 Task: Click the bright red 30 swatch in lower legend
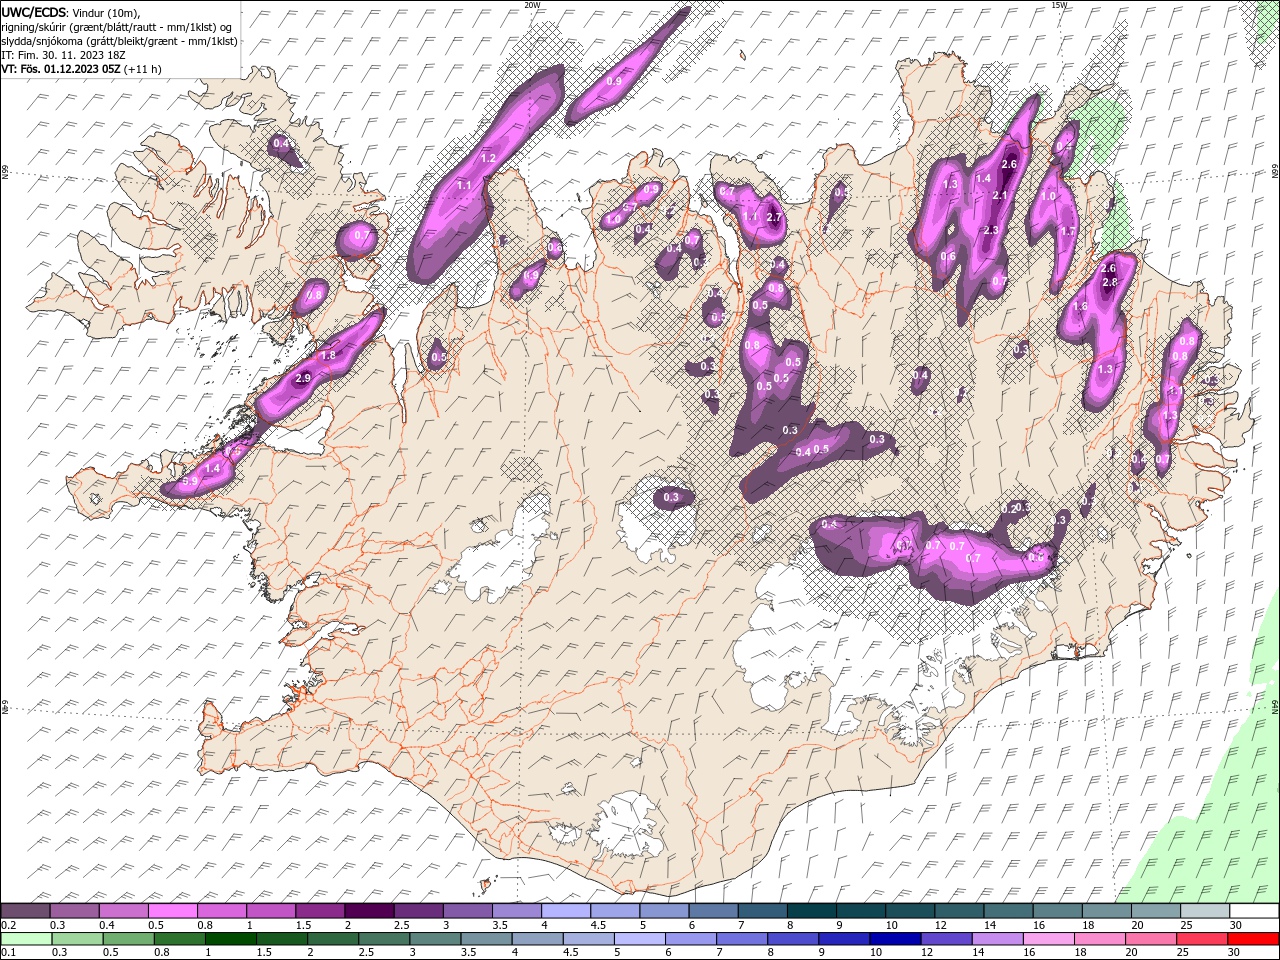(x=1252, y=939)
